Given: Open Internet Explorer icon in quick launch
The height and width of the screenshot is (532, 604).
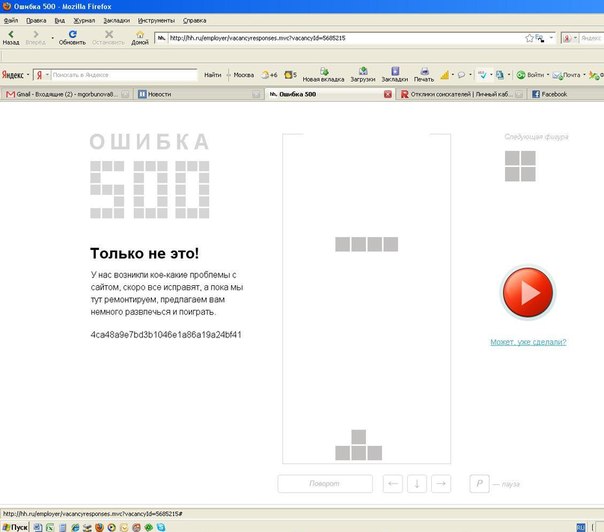Looking at the screenshot, I should [x=75, y=527].
